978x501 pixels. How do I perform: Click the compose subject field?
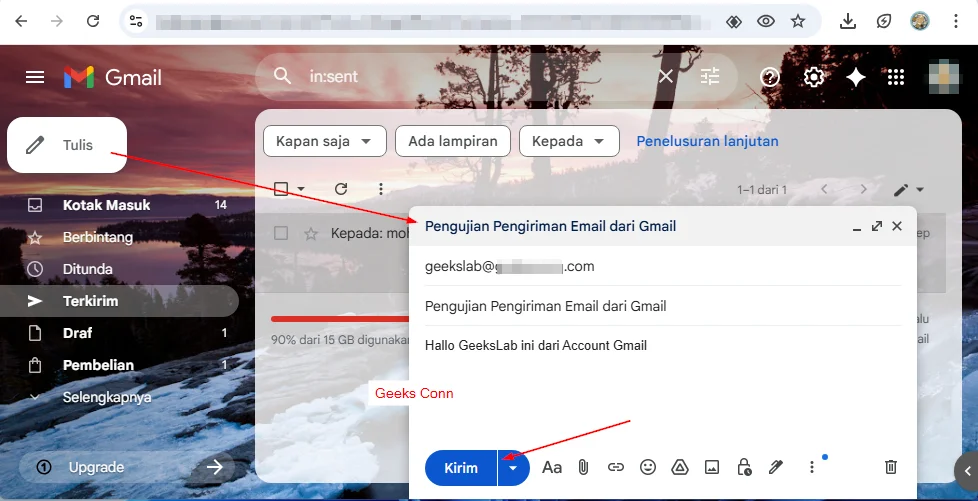663,306
